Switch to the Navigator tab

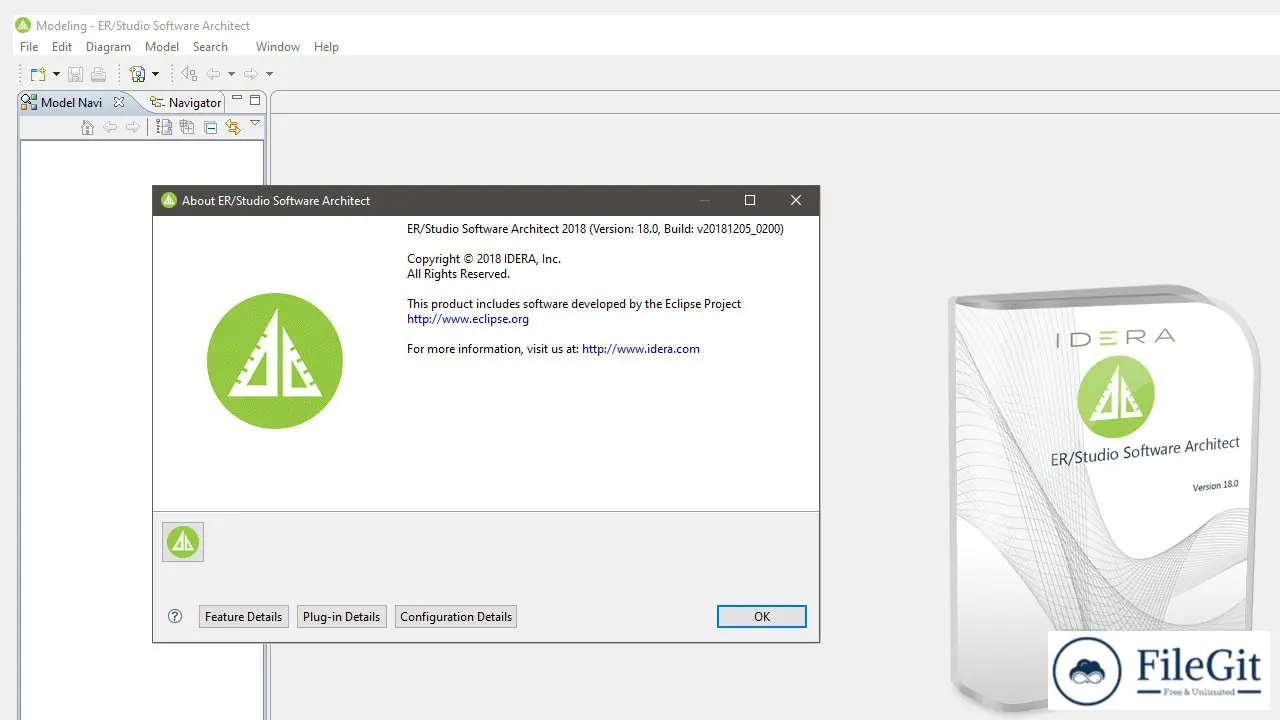click(185, 102)
